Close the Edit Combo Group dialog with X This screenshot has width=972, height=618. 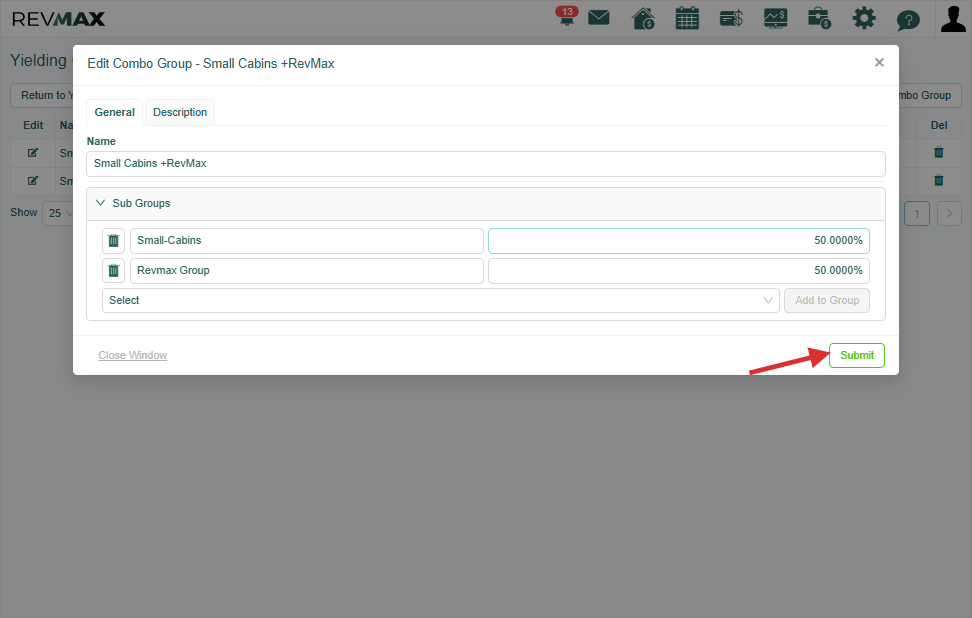click(x=879, y=63)
